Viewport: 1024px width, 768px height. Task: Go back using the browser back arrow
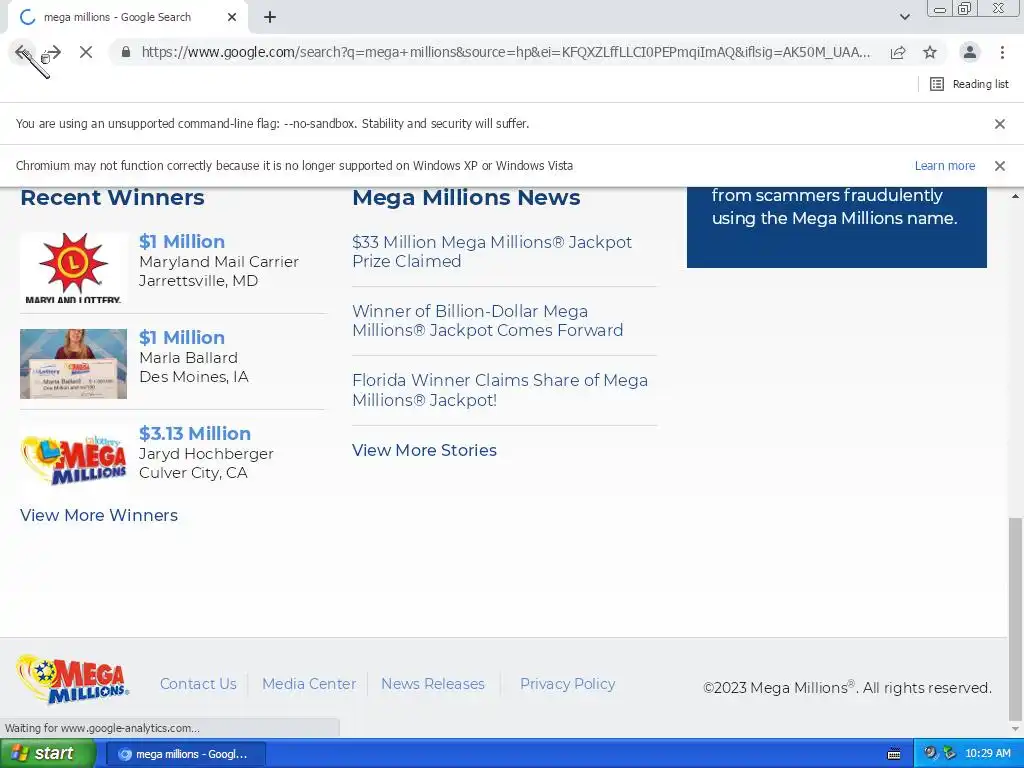[x=22, y=52]
